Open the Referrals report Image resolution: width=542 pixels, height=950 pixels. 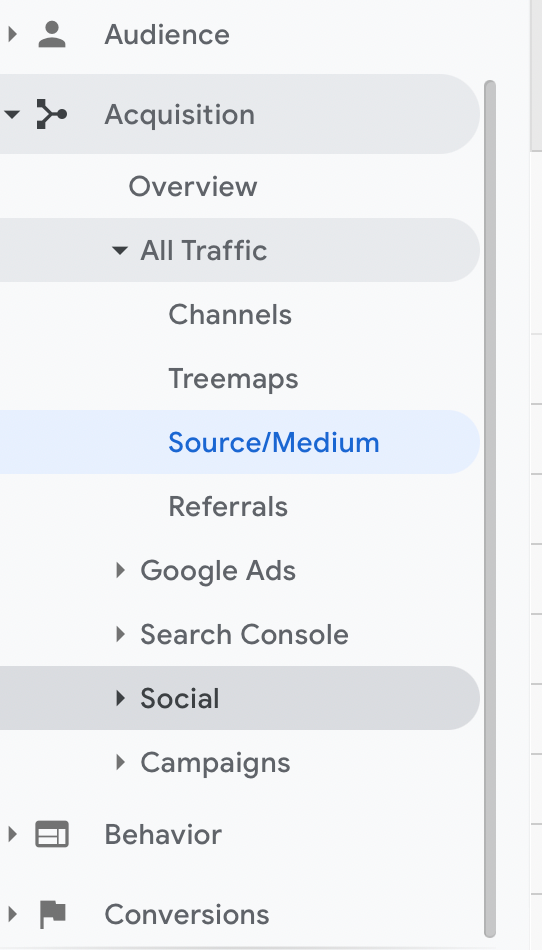point(228,507)
